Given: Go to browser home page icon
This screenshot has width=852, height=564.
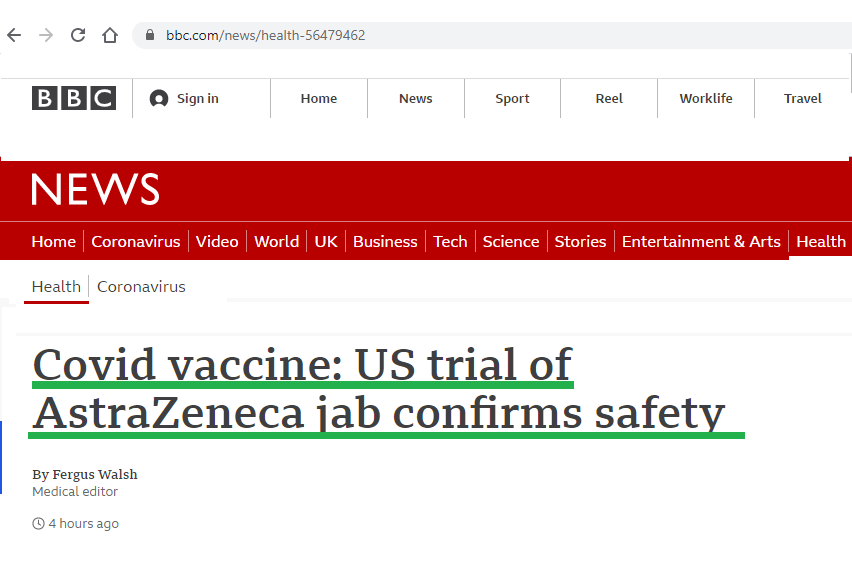Looking at the screenshot, I should coord(110,35).
